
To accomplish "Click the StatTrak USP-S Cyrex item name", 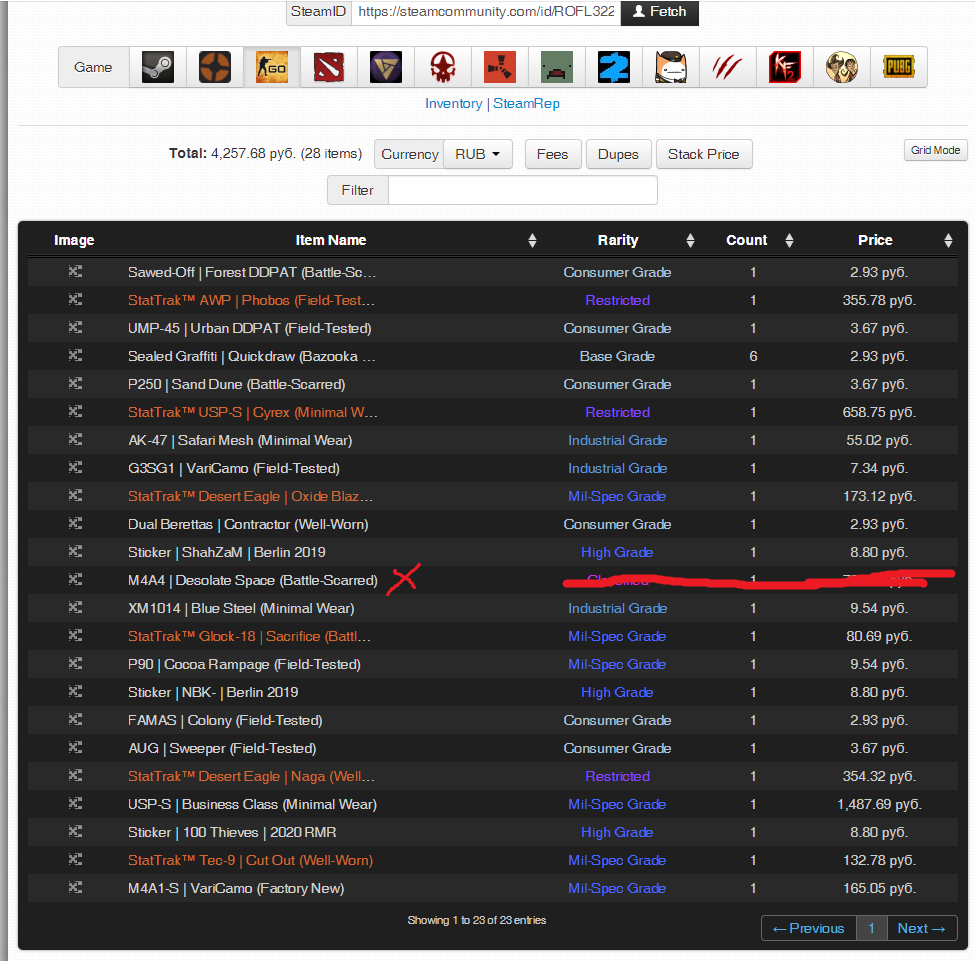I will pos(252,412).
